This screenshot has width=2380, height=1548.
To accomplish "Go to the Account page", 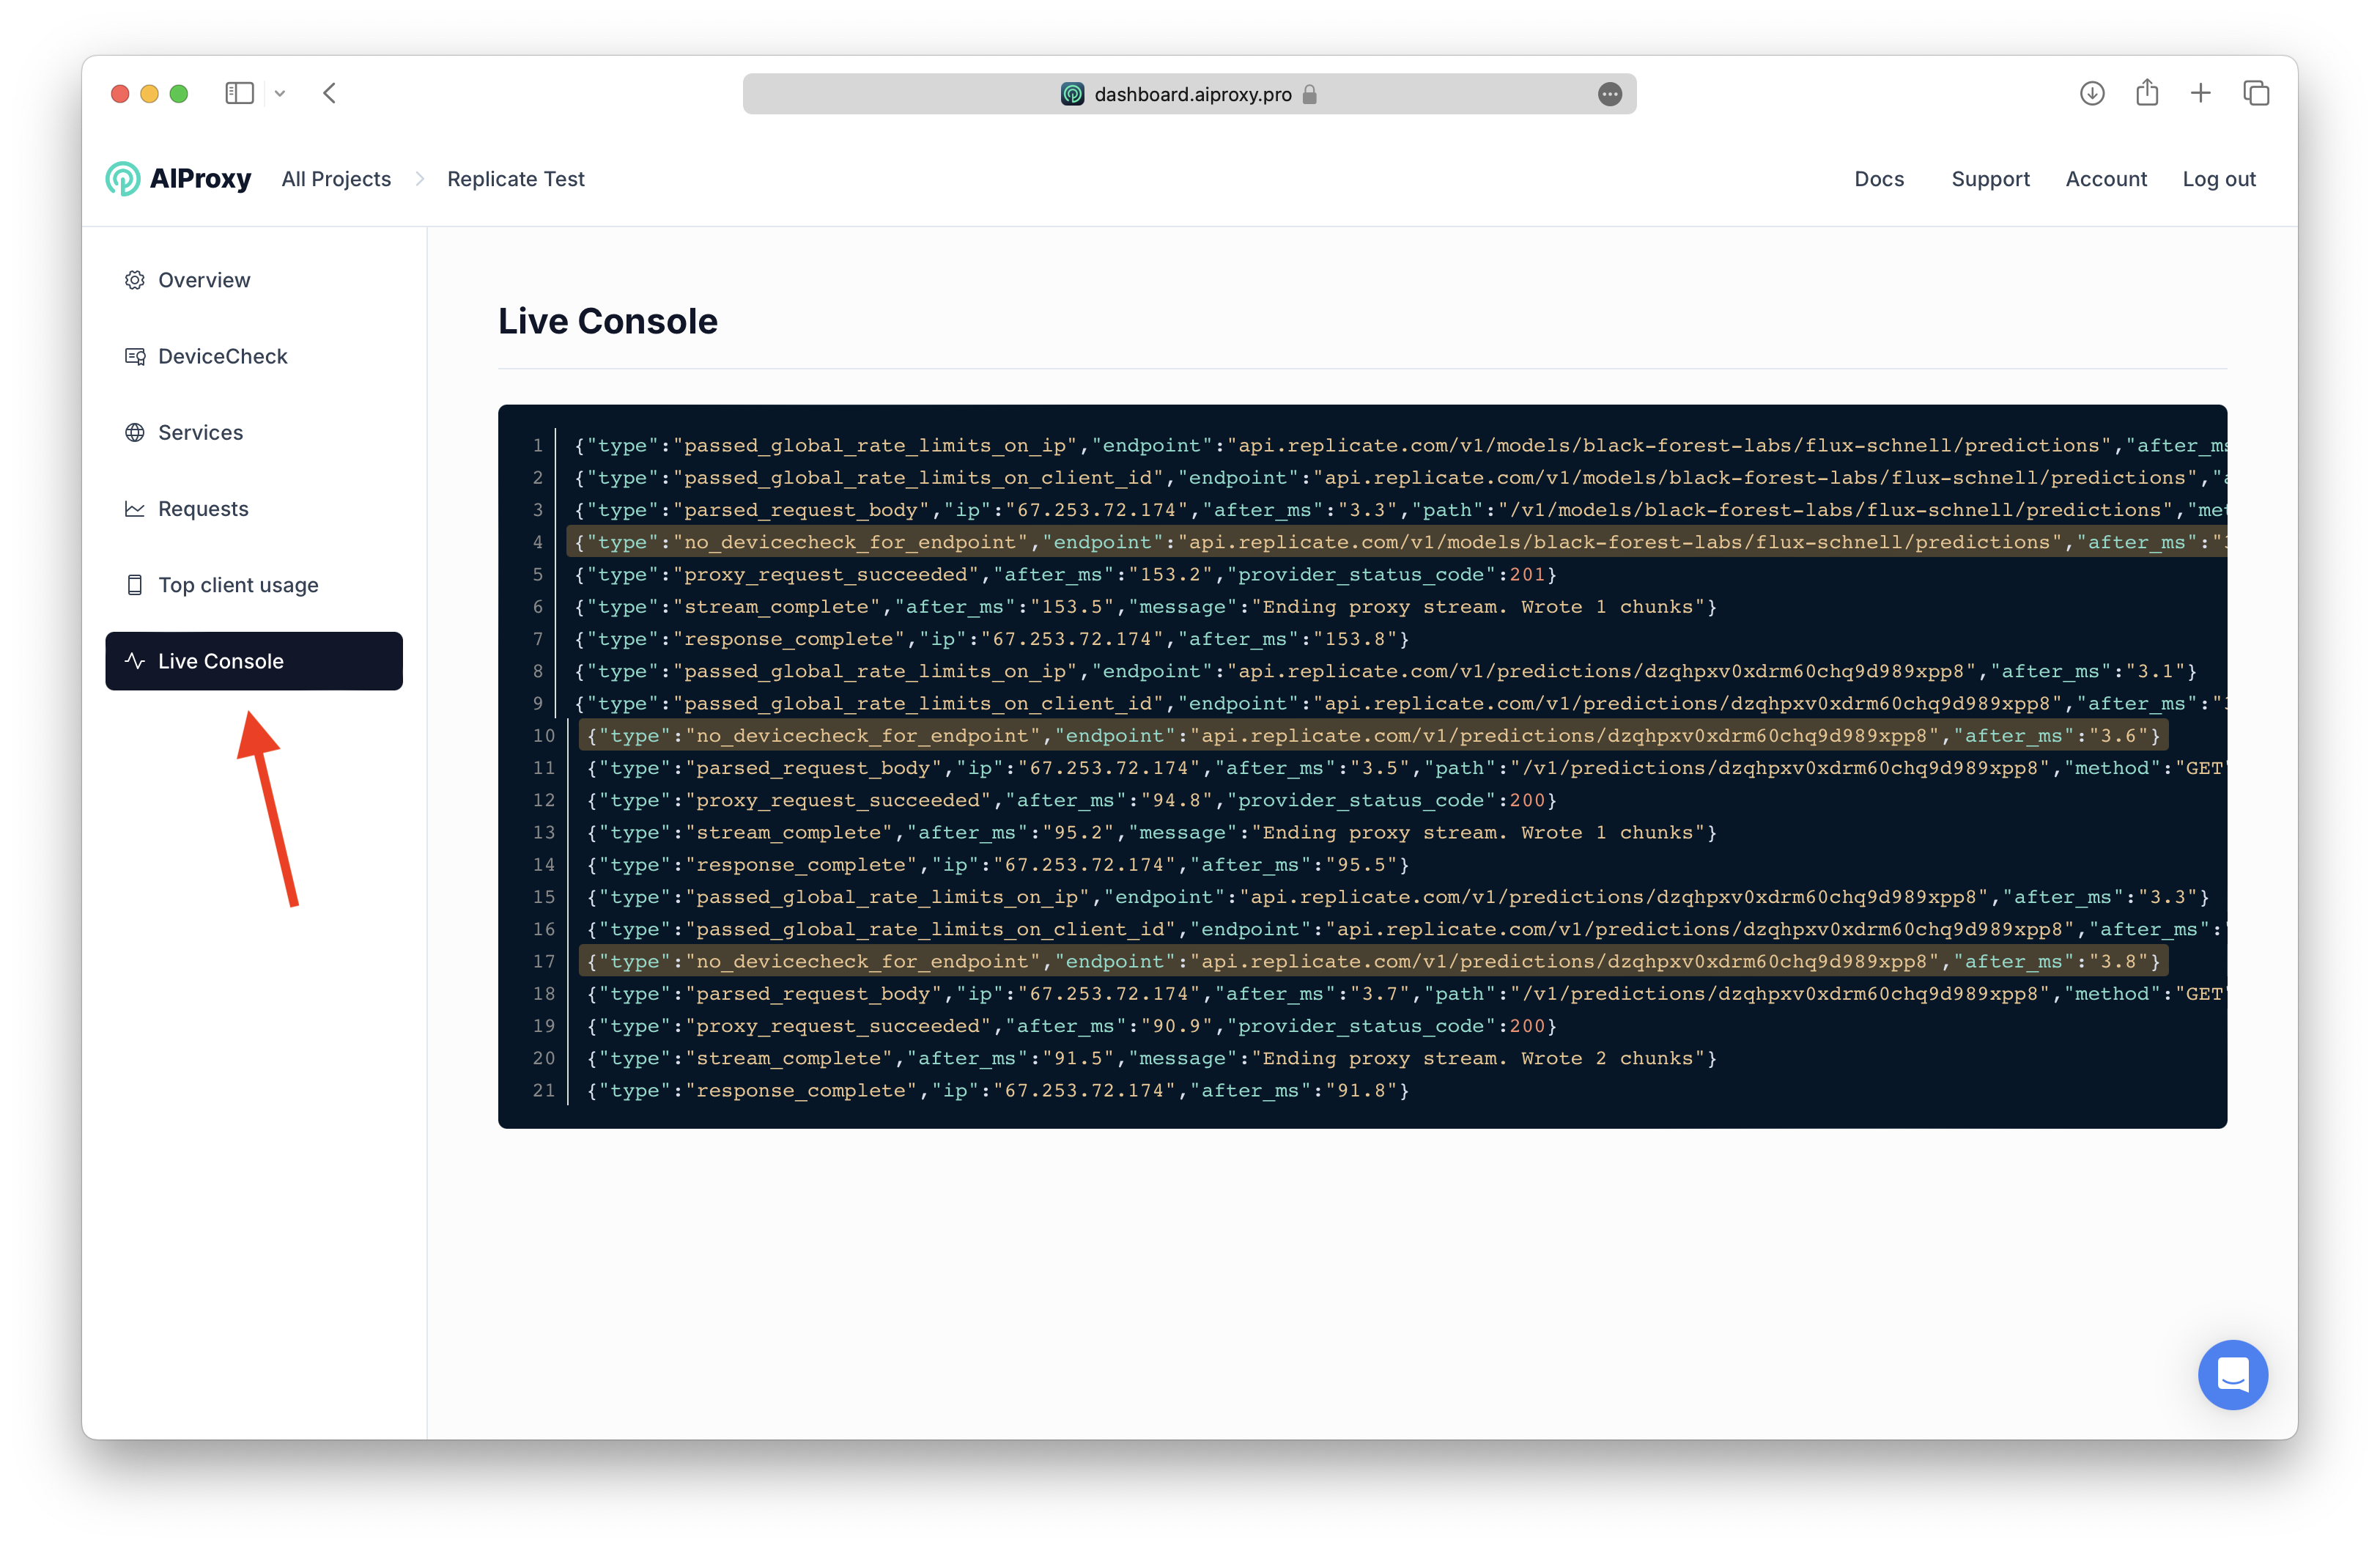I will coord(2106,179).
